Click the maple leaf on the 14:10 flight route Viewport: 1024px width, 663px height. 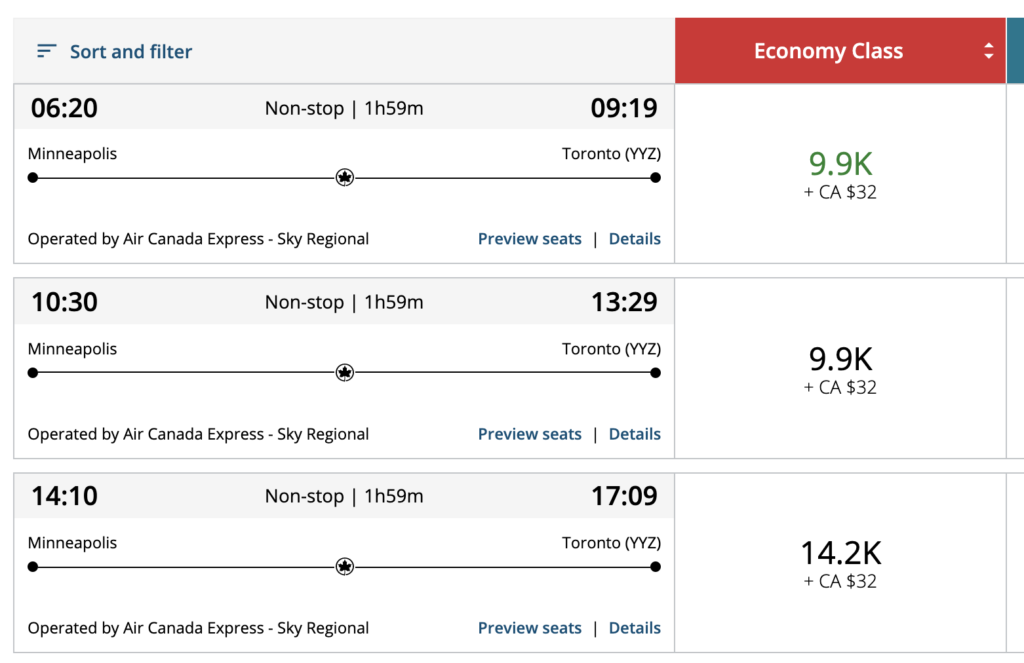pyautogui.click(x=344, y=566)
